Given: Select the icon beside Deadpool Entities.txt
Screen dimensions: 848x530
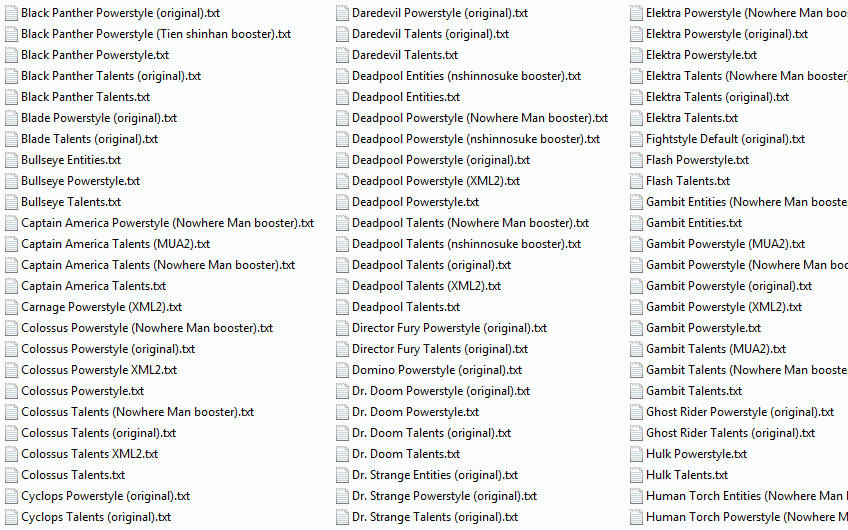Looking at the screenshot, I should click(342, 97).
